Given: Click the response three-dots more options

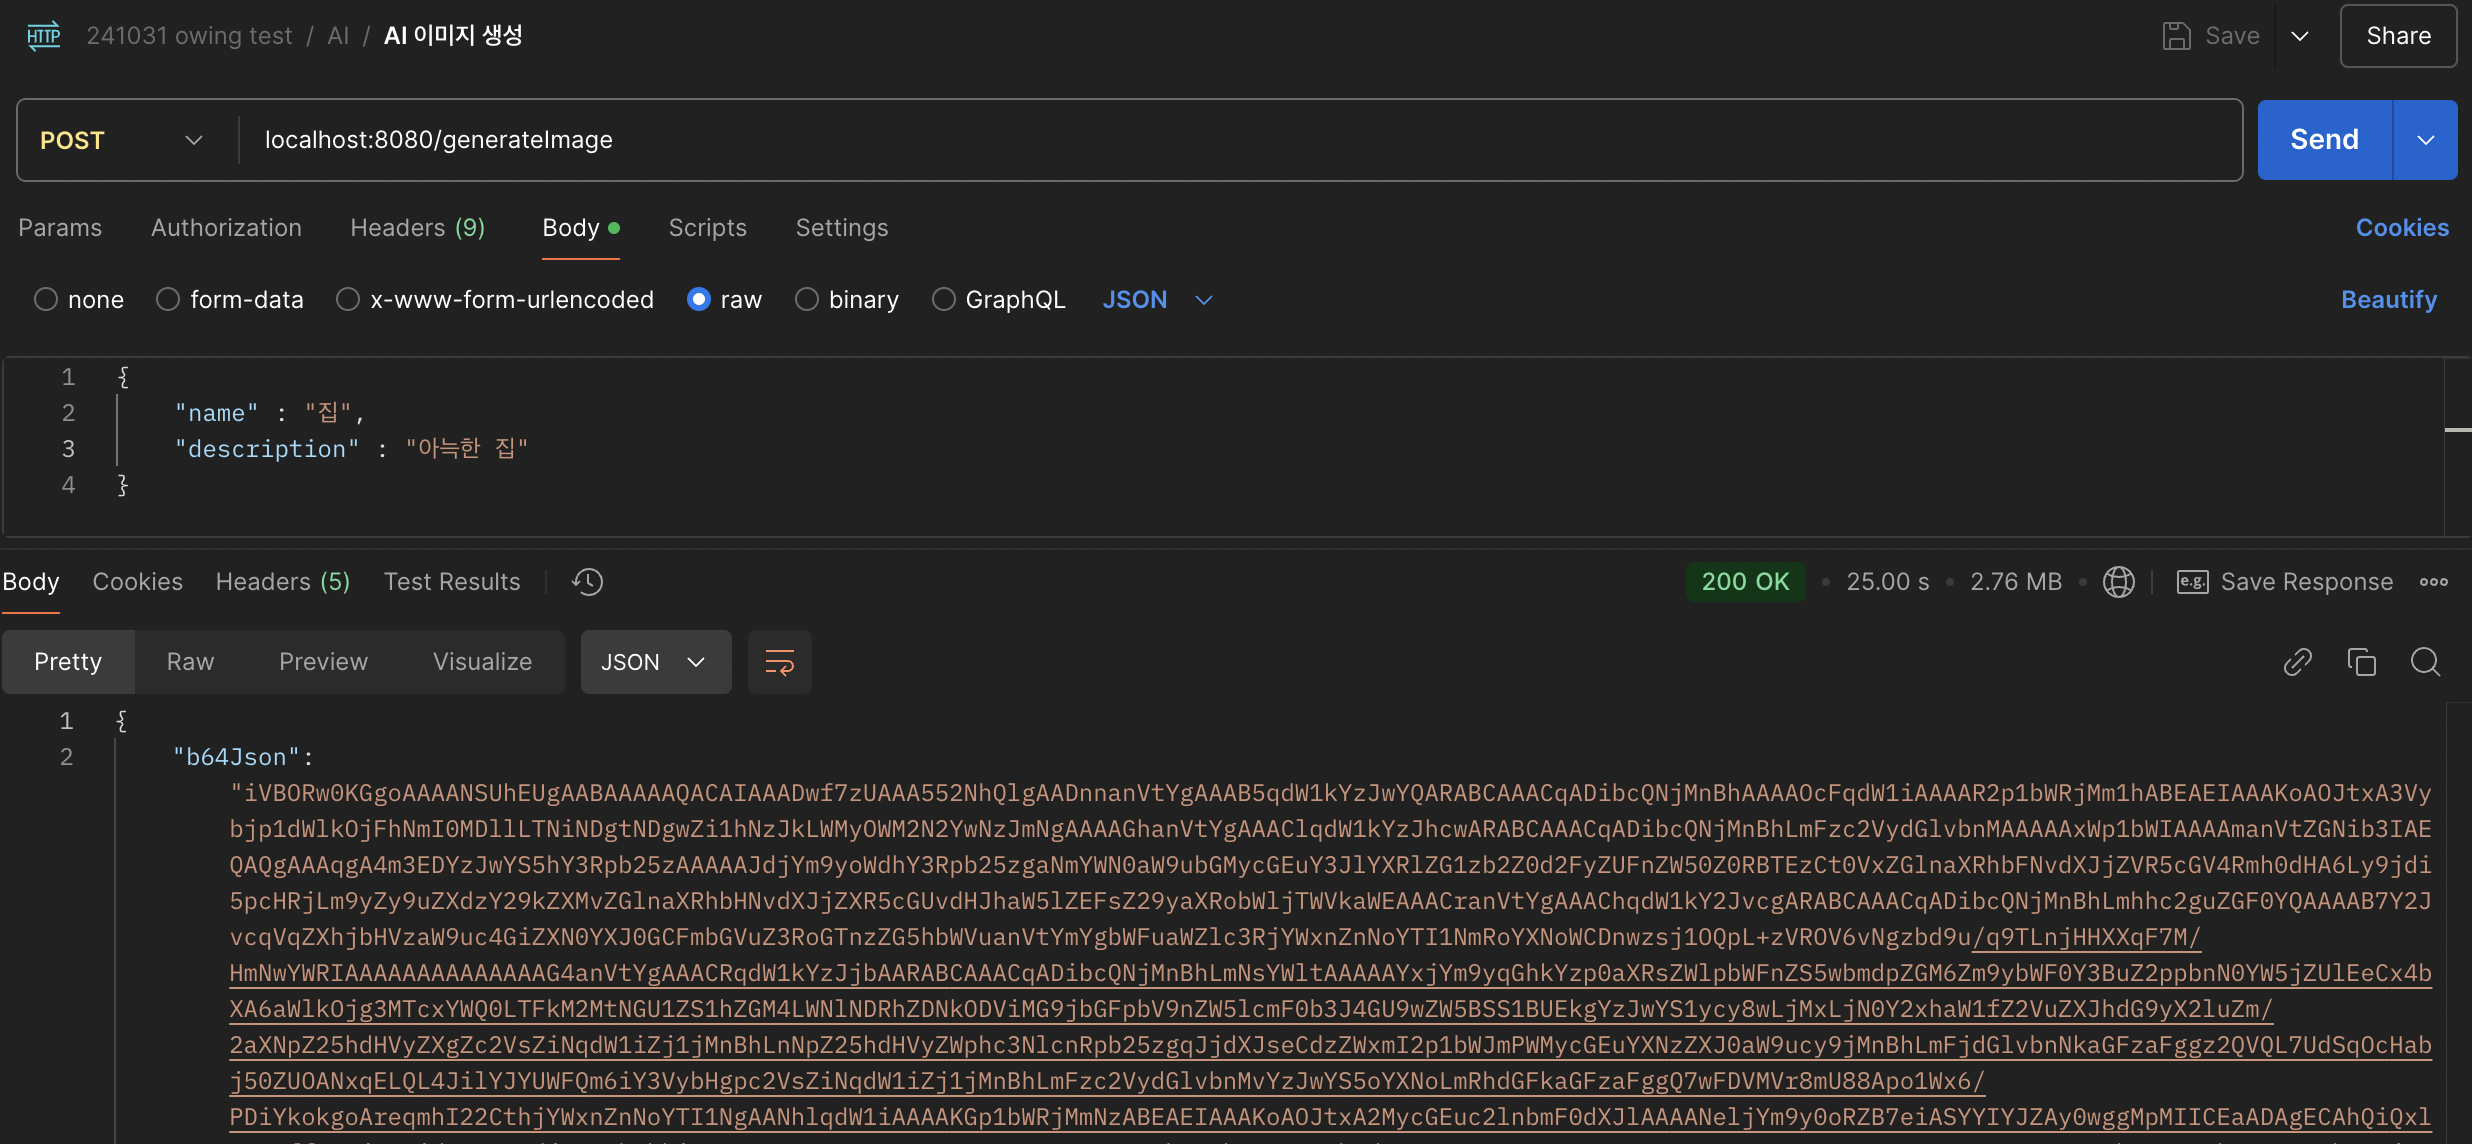Looking at the screenshot, I should pyautogui.click(x=2434, y=582).
